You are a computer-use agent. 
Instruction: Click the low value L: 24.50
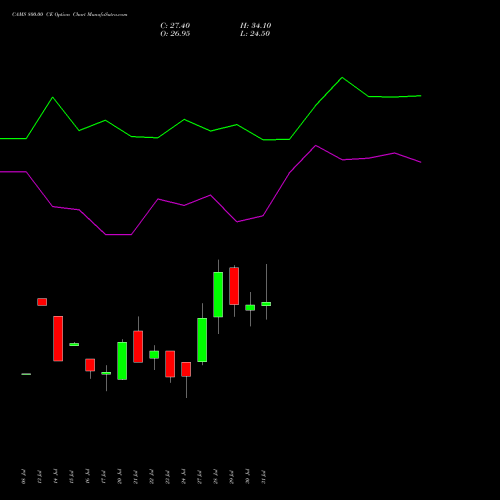pos(255,34)
